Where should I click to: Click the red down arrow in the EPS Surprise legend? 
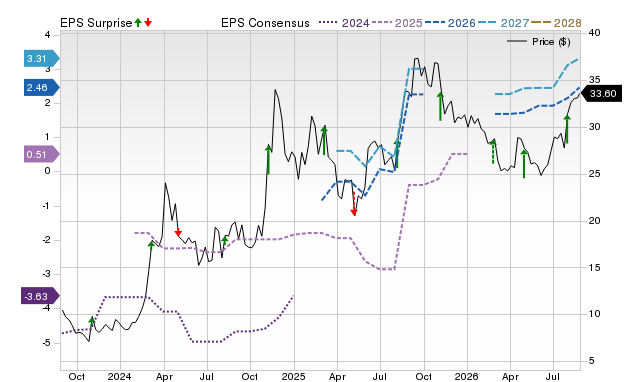[x=148, y=22]
